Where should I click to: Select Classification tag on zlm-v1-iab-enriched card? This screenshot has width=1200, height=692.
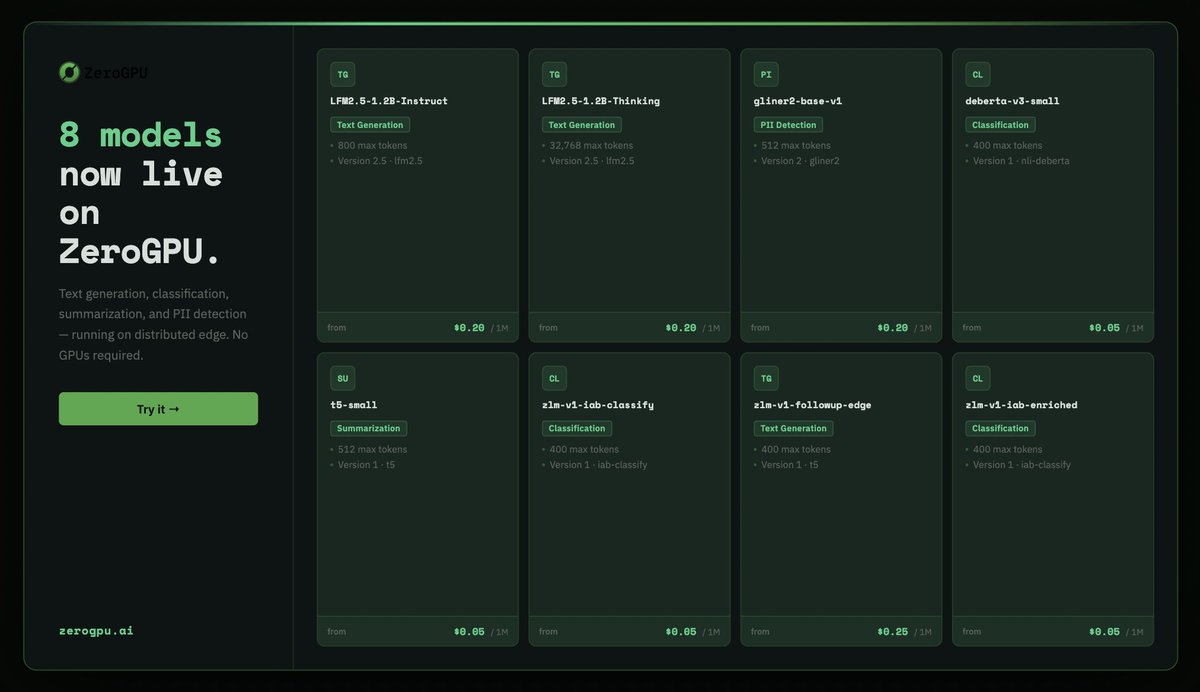(x=1000, y=428)
